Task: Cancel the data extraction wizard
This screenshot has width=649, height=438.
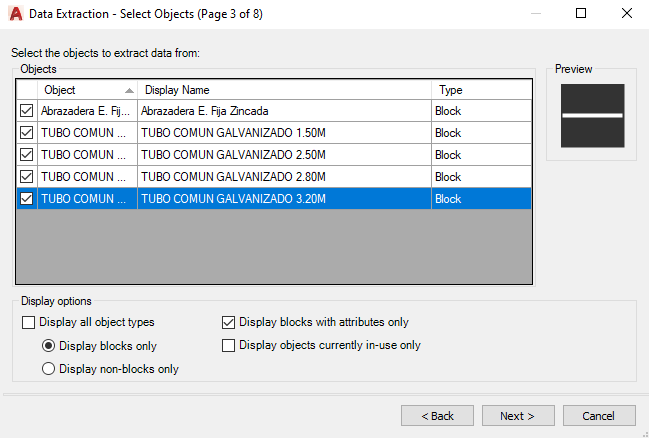Action: coord(599,416)
